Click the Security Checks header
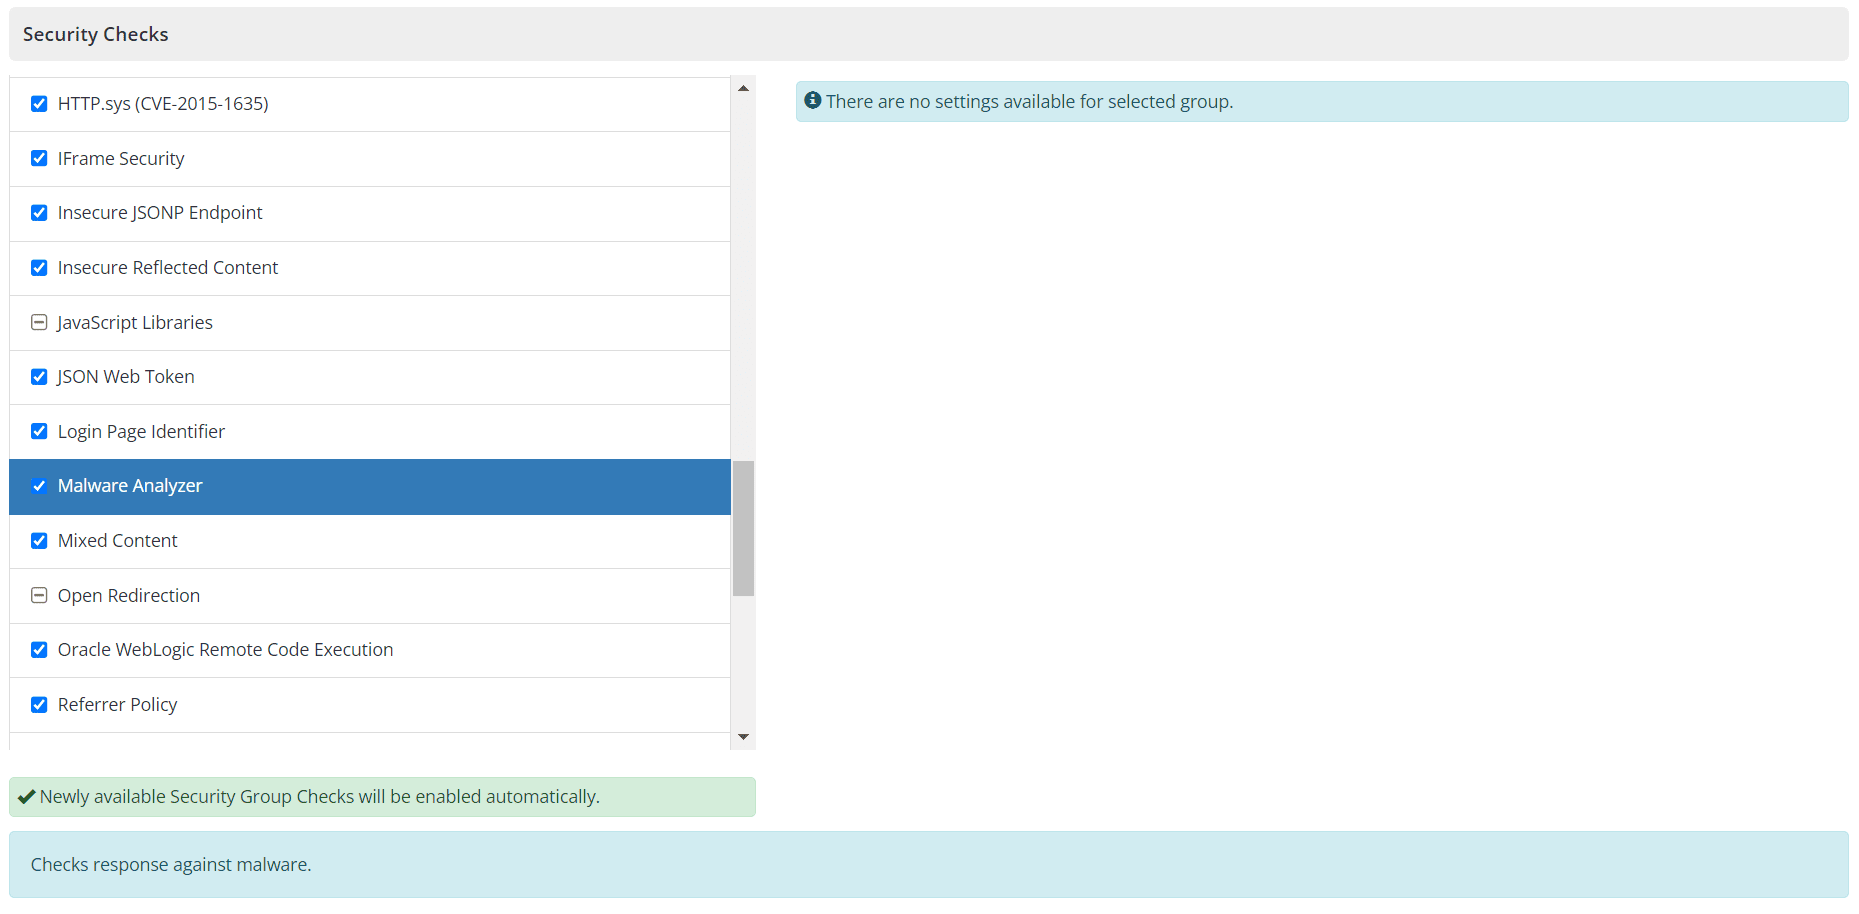 click(x=95, y=33)
